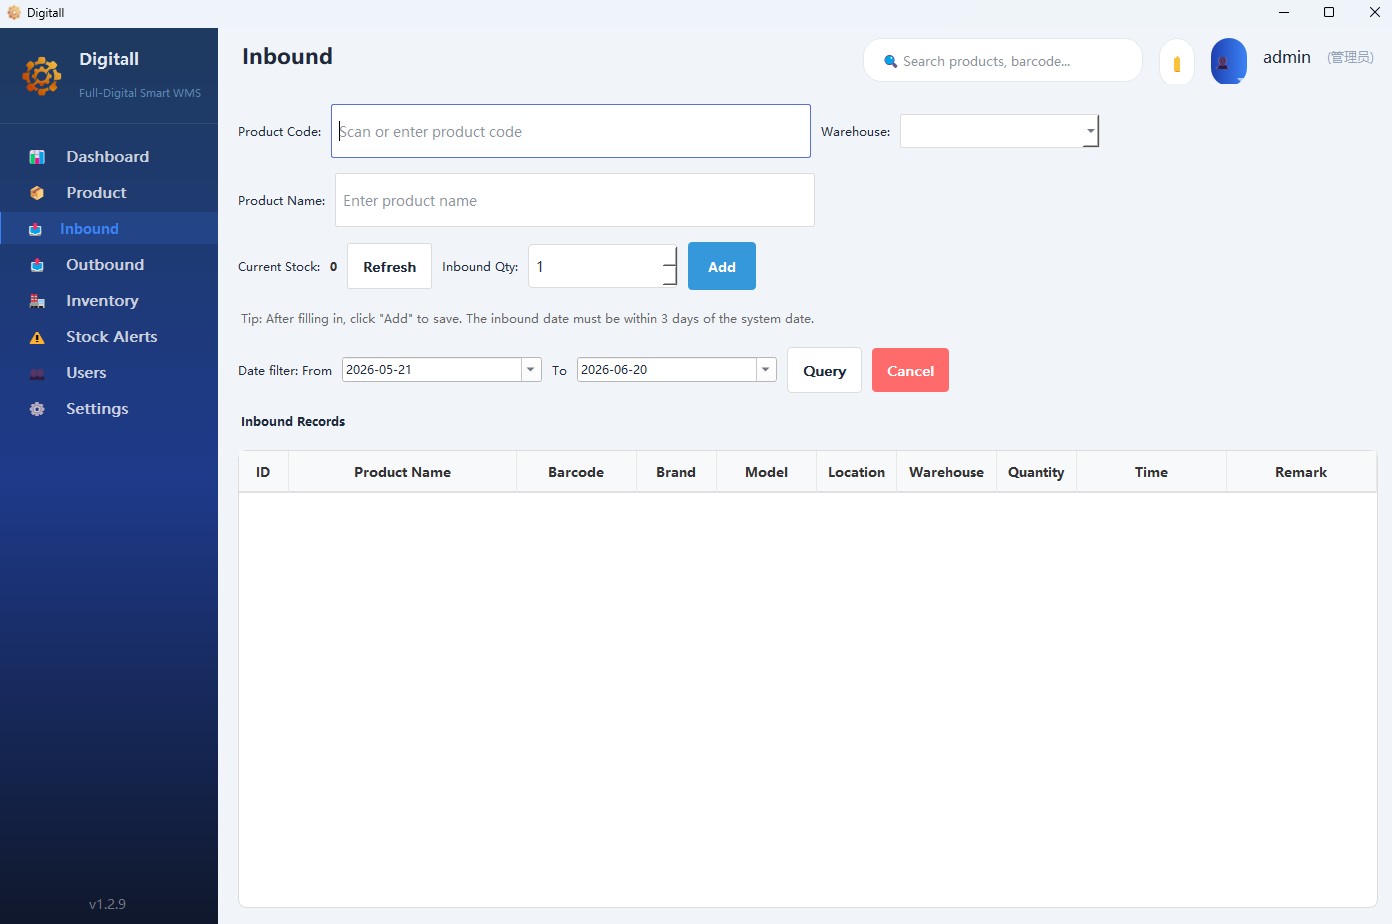
Task: Click the Digitall sidebar brand name
Action: tap(109, 59)
